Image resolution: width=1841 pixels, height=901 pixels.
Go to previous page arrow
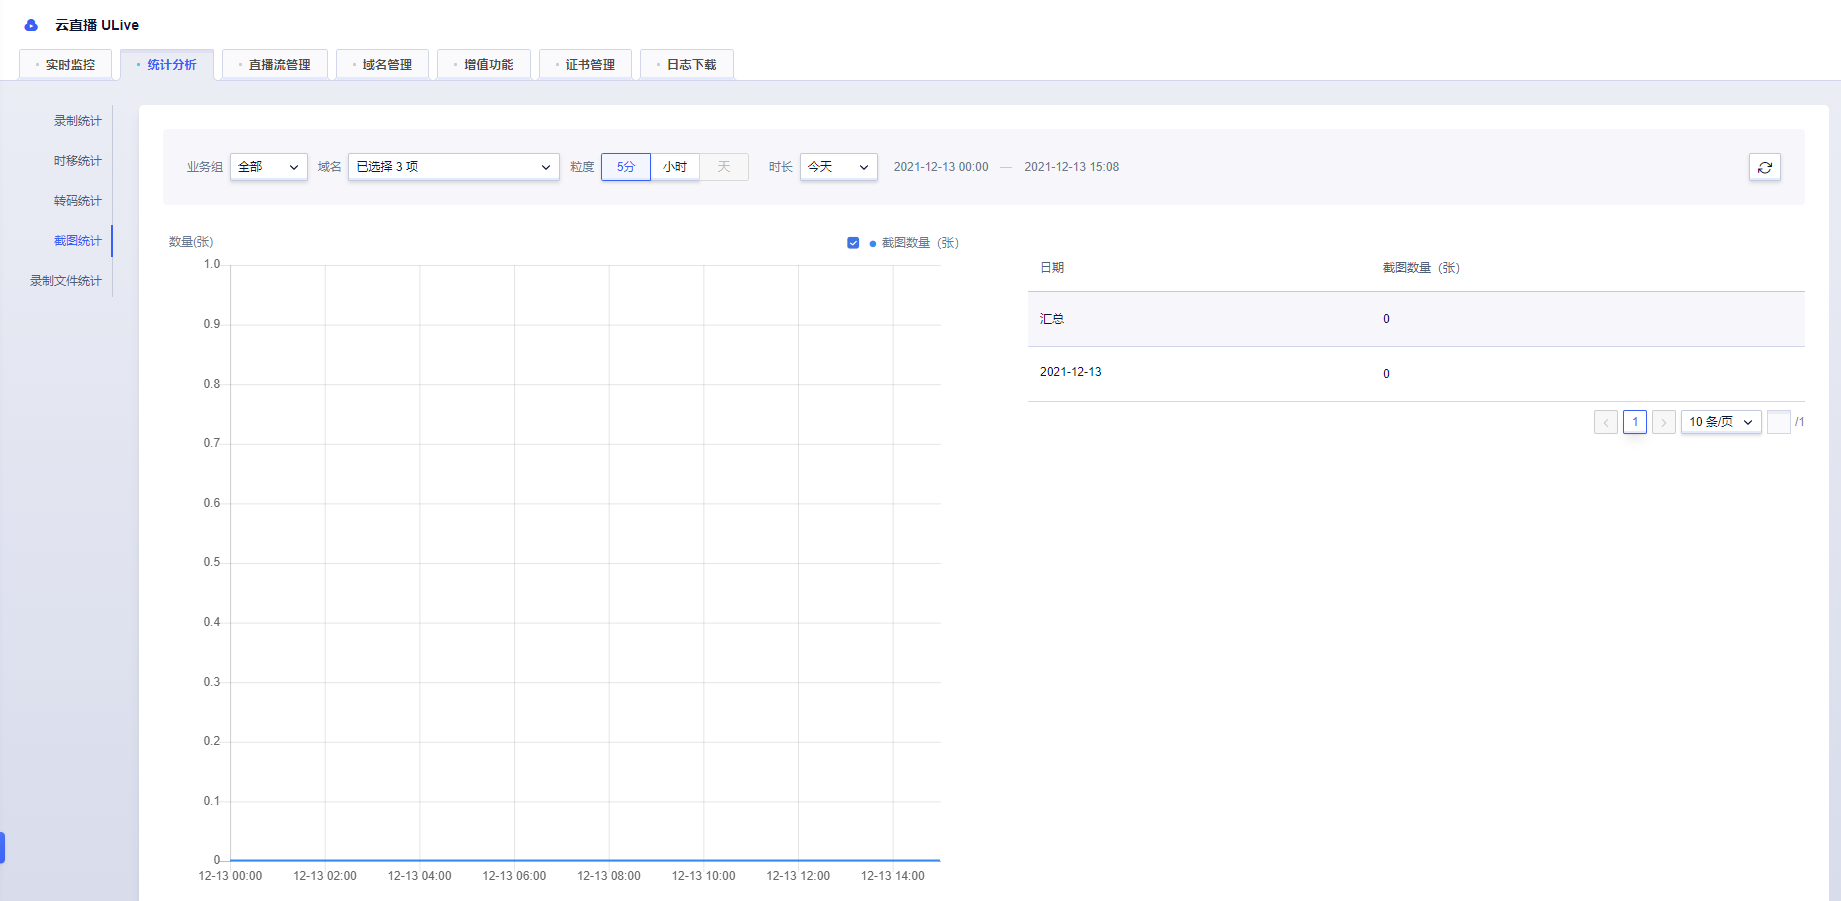pyautogui.click(x=1606, y=422)
